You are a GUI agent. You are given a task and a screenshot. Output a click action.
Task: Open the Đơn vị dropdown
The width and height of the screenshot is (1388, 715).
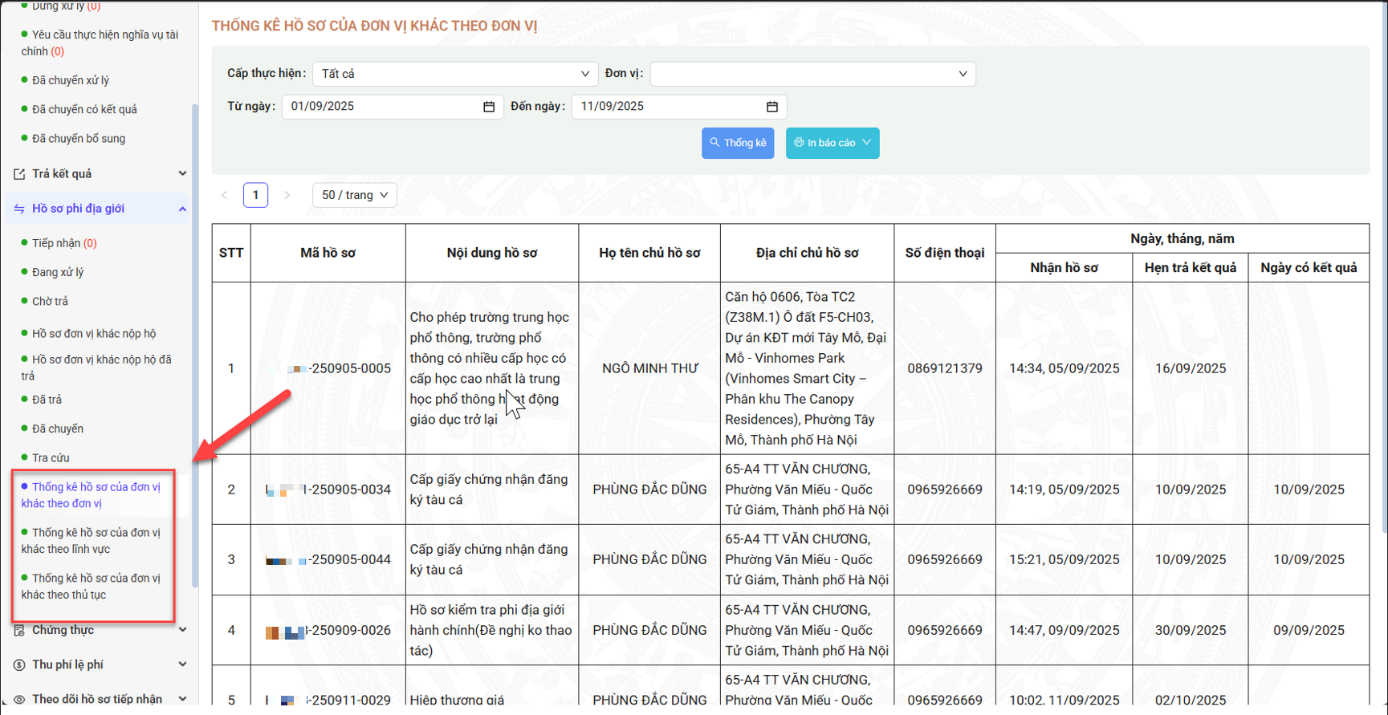point(812,74)
